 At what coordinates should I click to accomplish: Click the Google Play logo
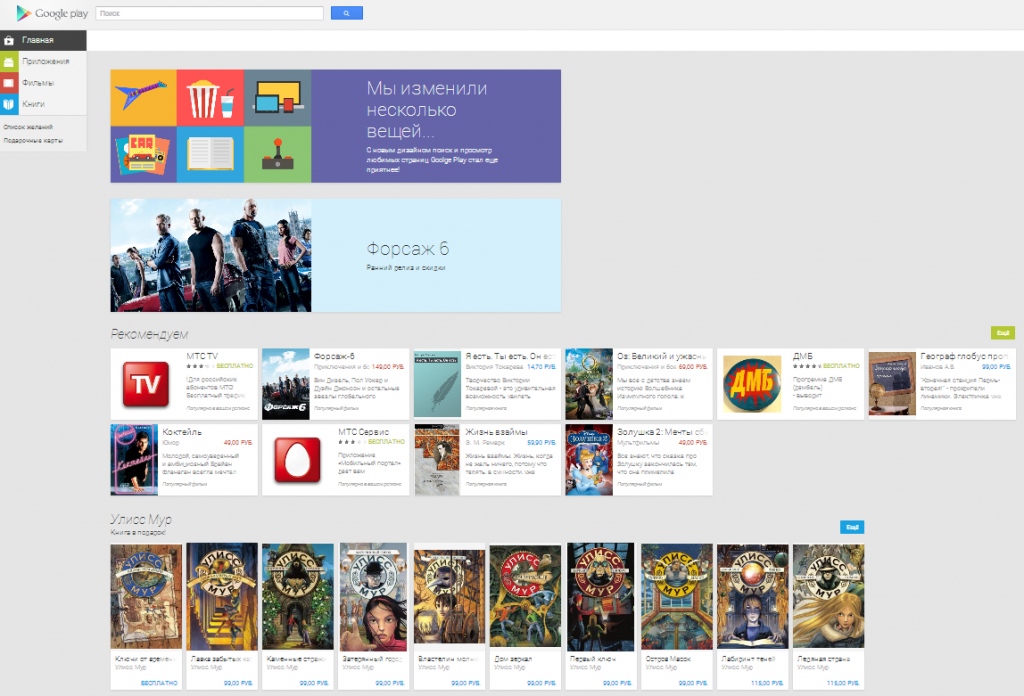click(x=48, y=13)
